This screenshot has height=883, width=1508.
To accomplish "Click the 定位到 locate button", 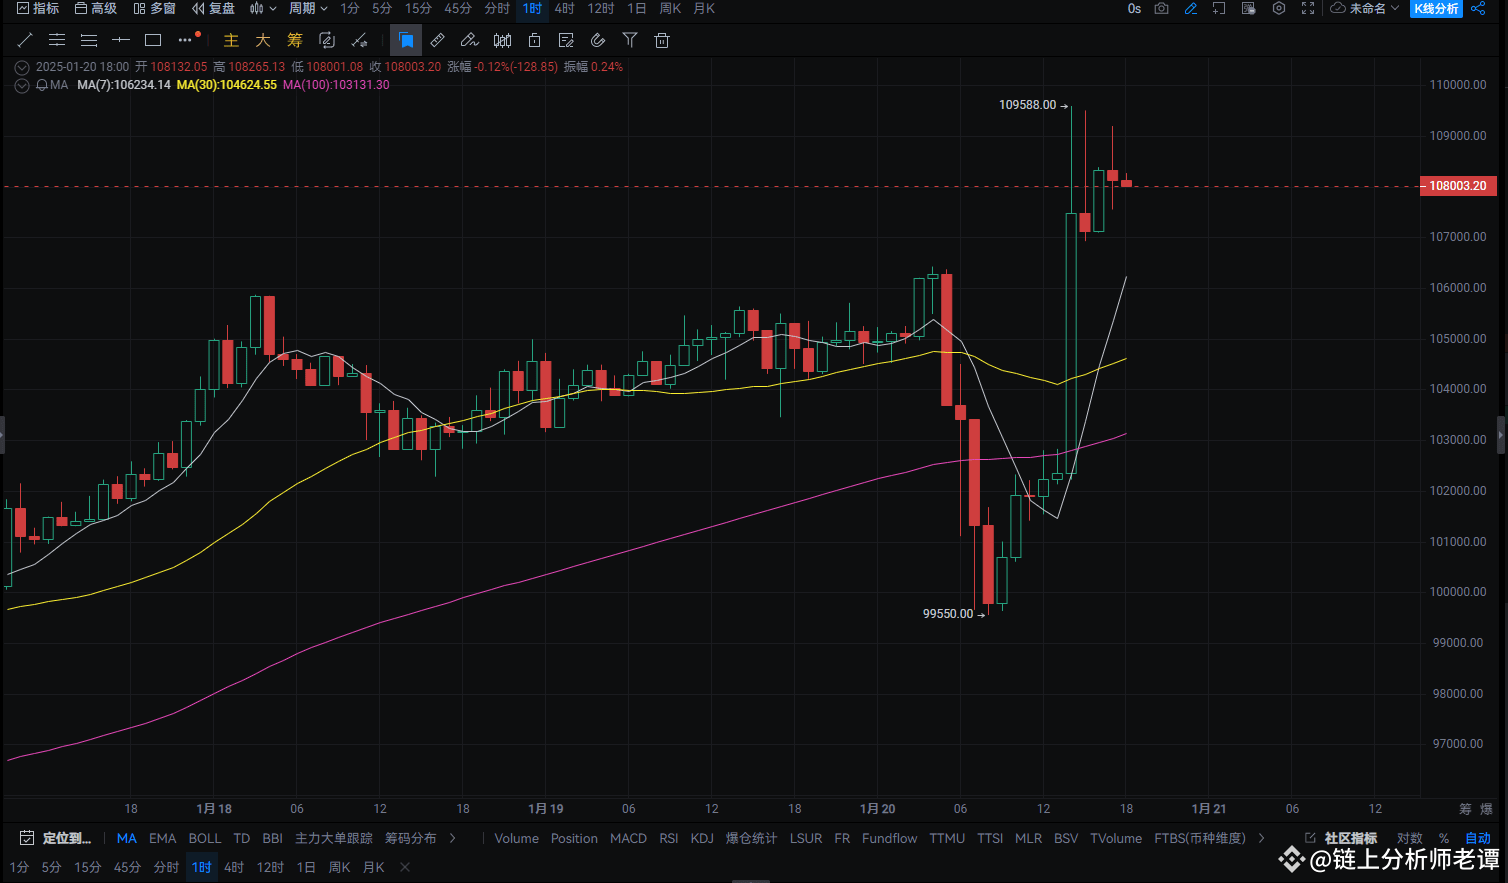I will tap(56, 838).
